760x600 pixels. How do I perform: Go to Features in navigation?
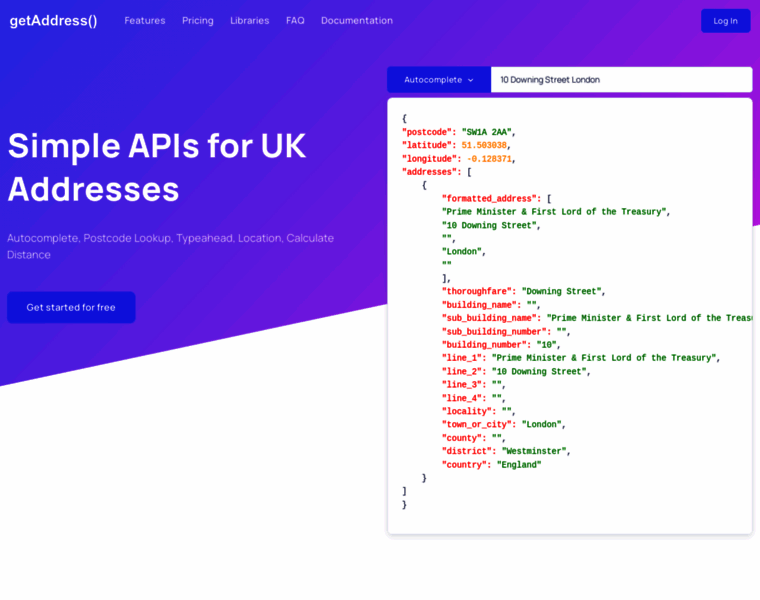[x=145, y=21]
